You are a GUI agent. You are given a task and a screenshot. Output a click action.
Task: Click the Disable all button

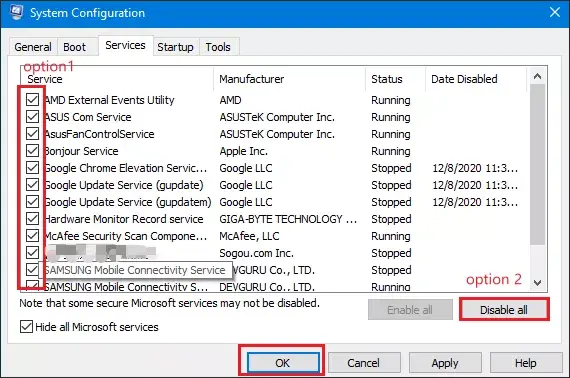[504, 310]
